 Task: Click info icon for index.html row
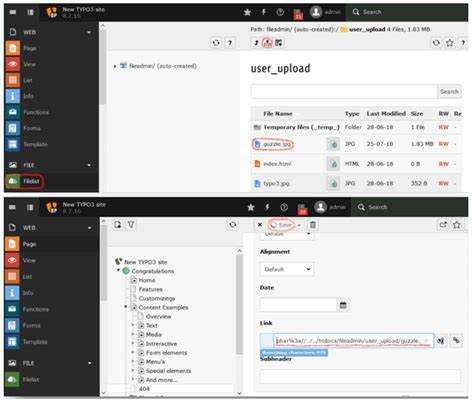tap(333, 164)
